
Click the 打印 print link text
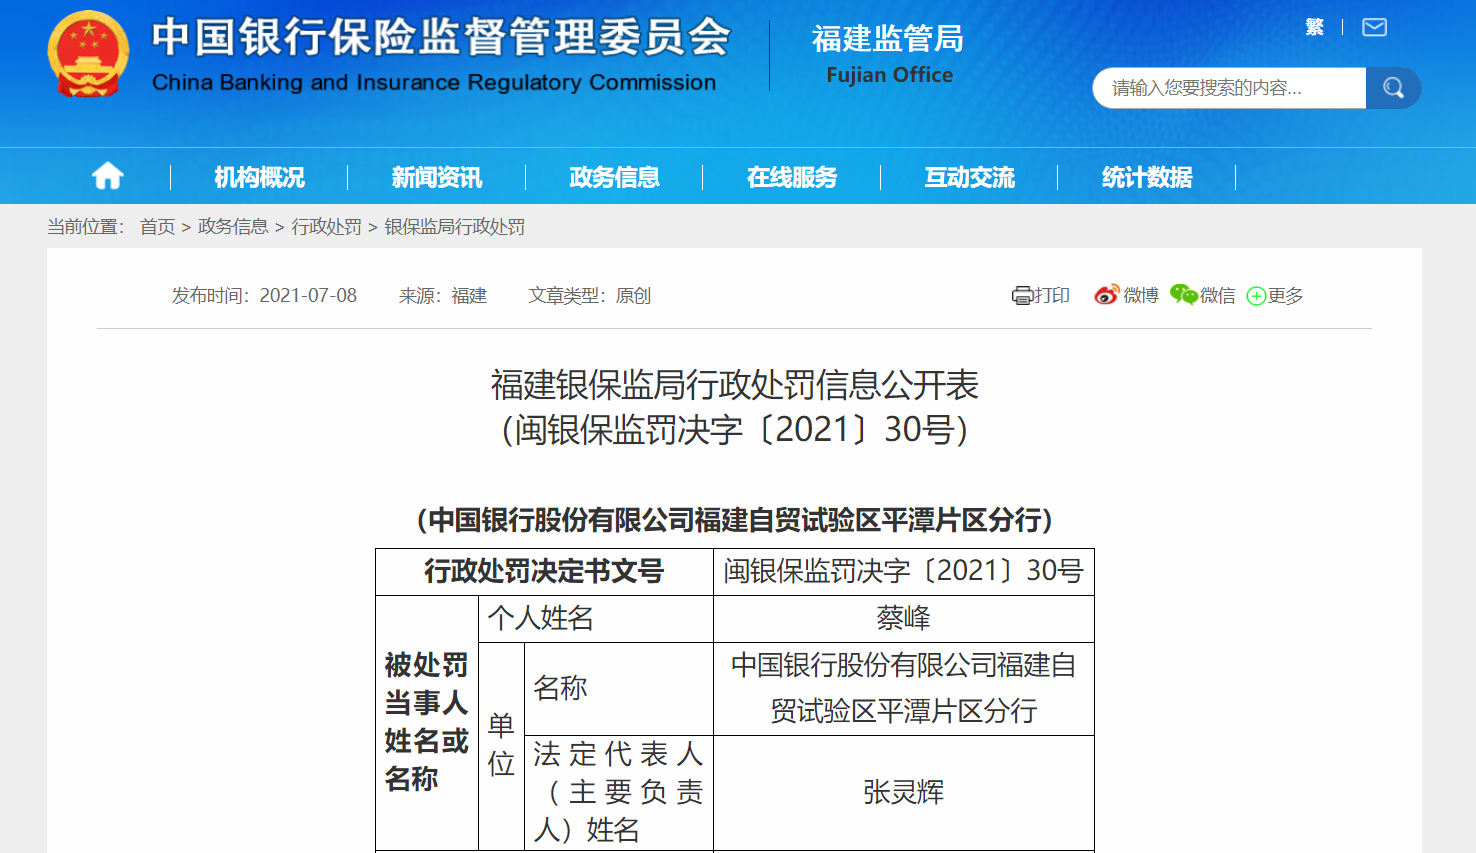[1051, 295]
